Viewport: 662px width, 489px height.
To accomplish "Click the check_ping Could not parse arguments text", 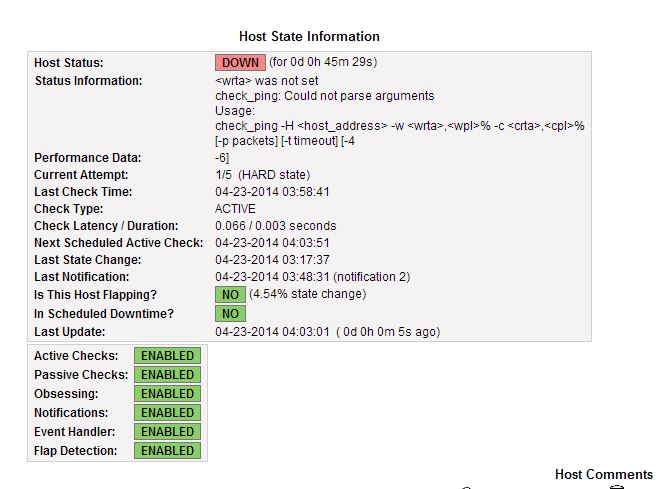I will pyautogui.click(x=324, y=96).
